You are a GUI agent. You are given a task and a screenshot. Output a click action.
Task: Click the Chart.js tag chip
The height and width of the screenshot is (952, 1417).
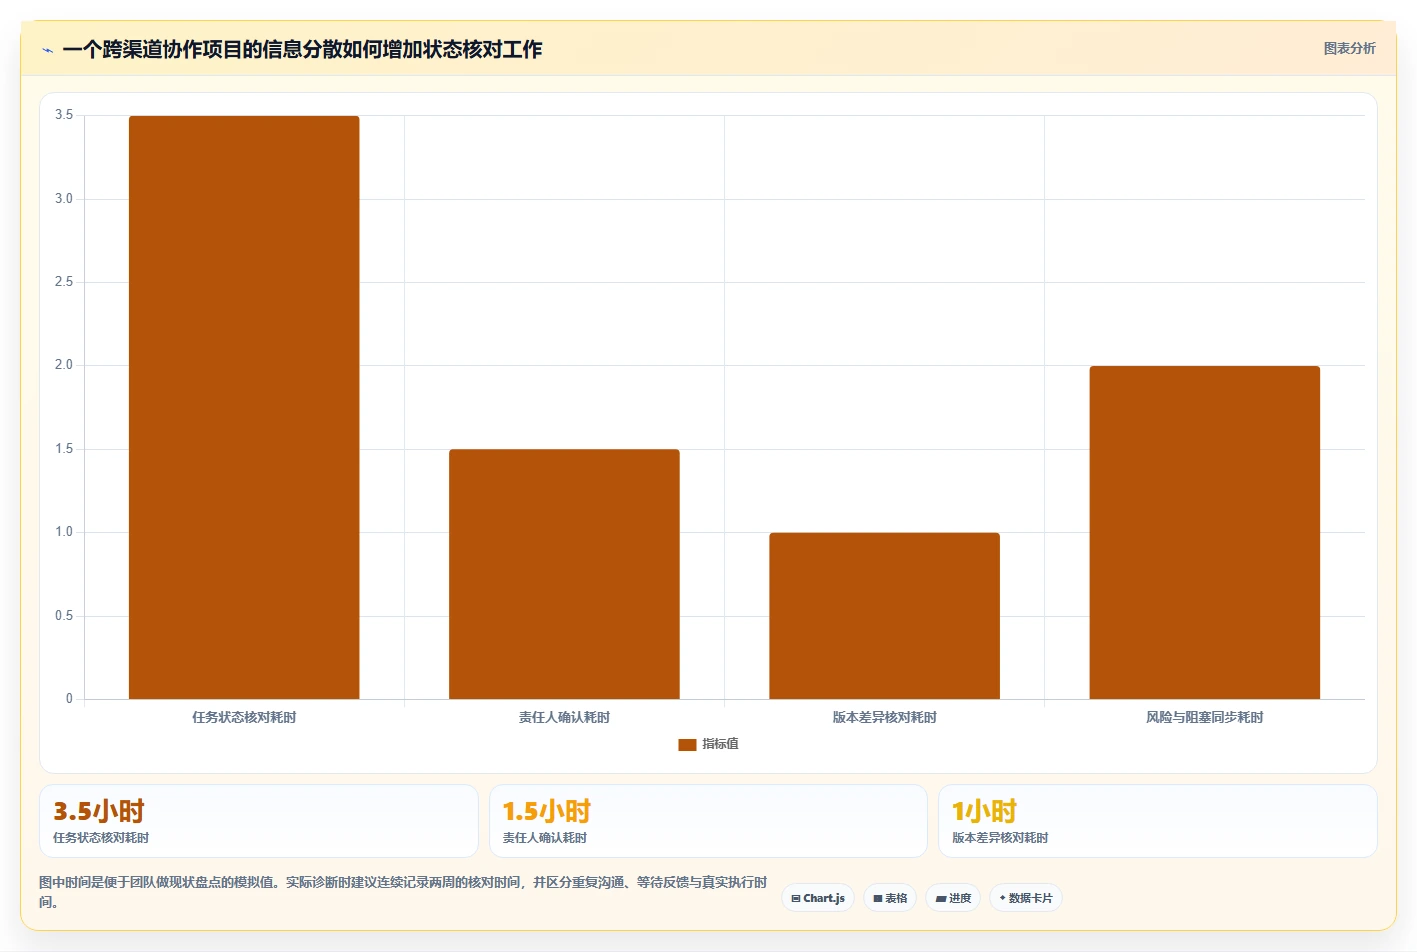[x=818, y=898]
